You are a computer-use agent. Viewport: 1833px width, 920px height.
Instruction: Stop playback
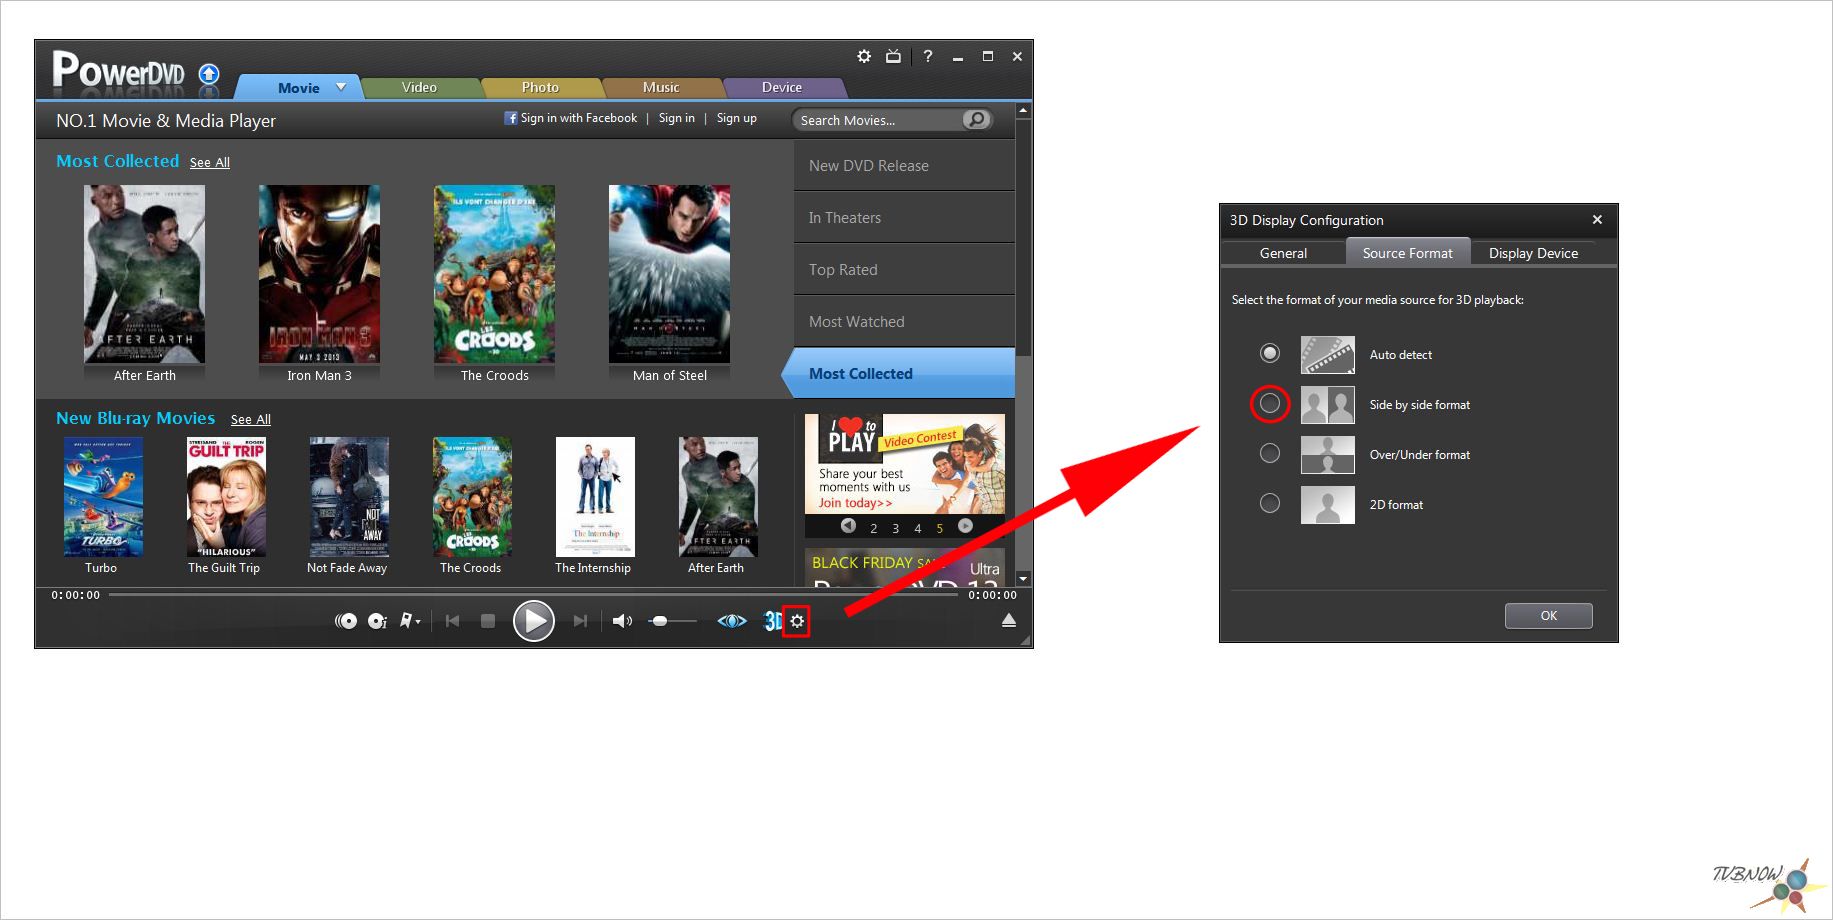[x=488, y=621]
